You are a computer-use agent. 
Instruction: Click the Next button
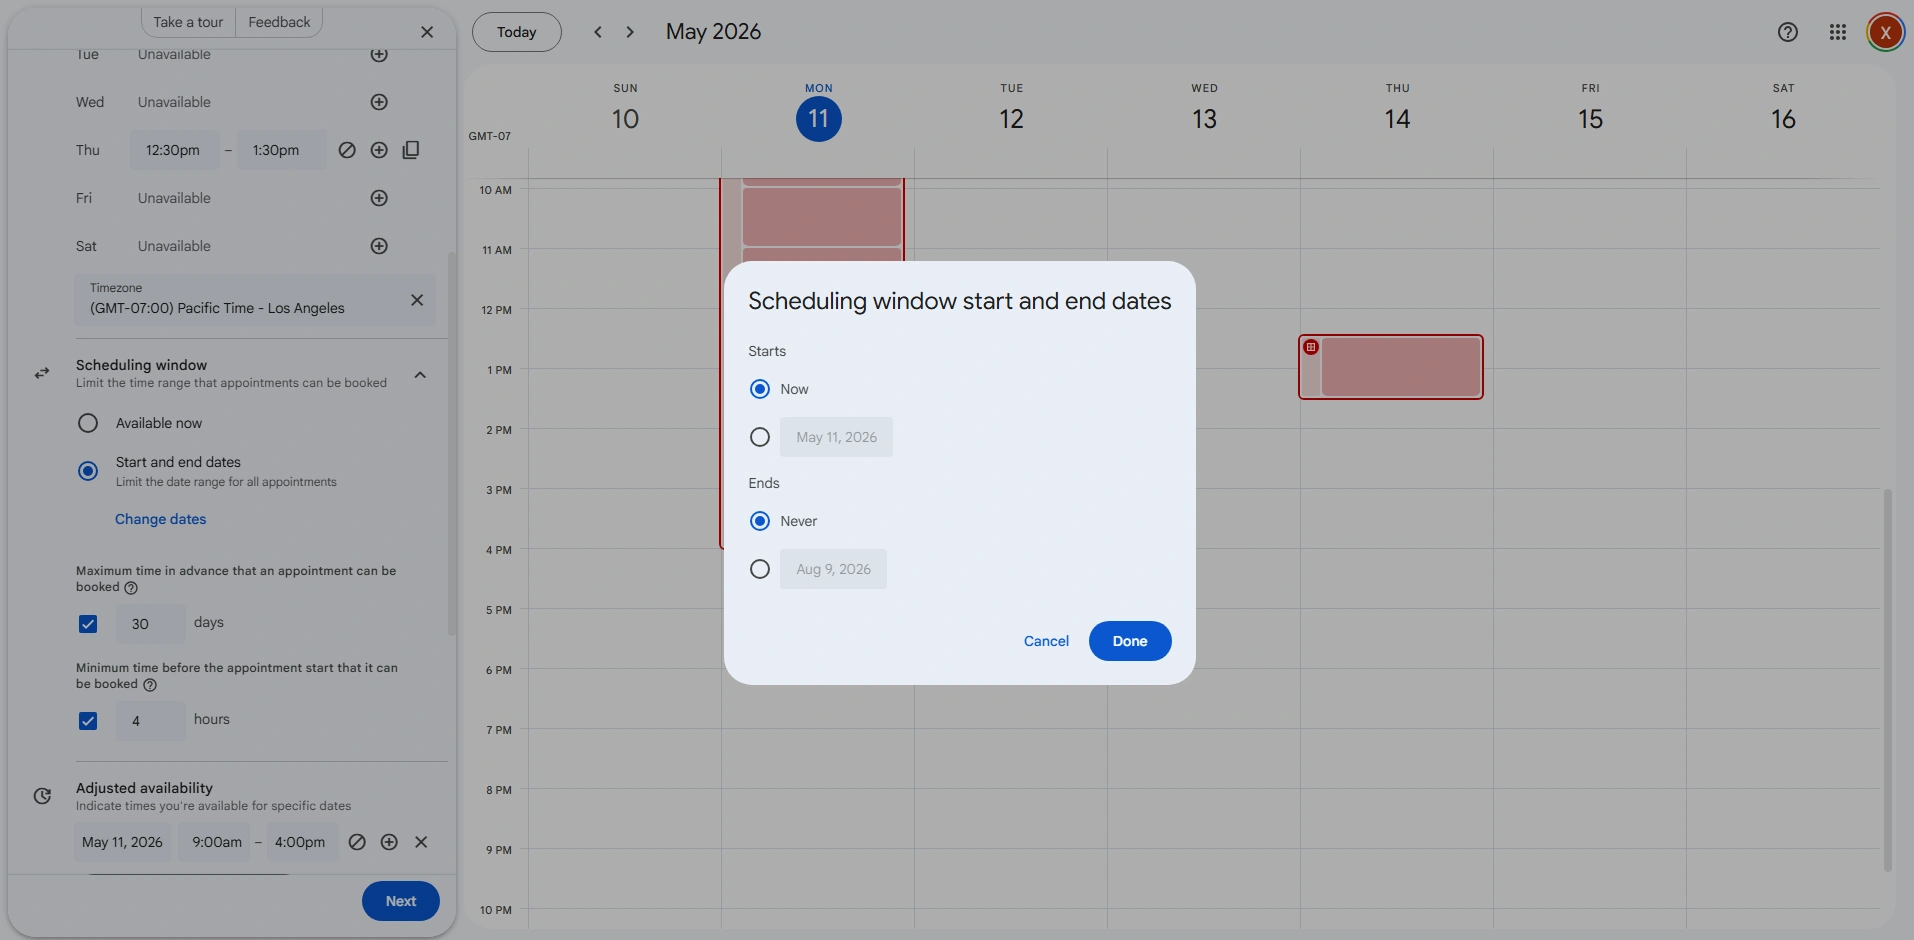401,901
